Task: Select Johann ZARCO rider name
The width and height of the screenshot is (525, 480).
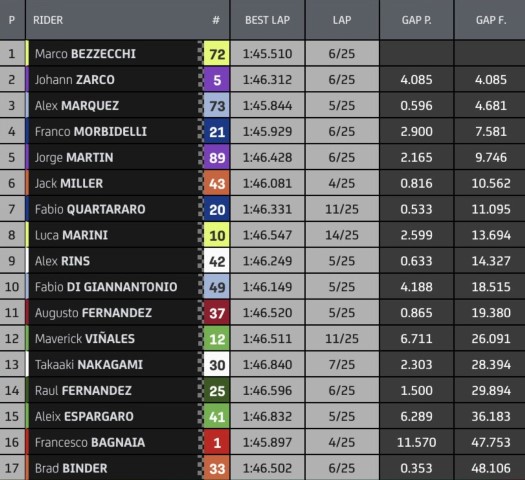Action: tap(75, 80)
